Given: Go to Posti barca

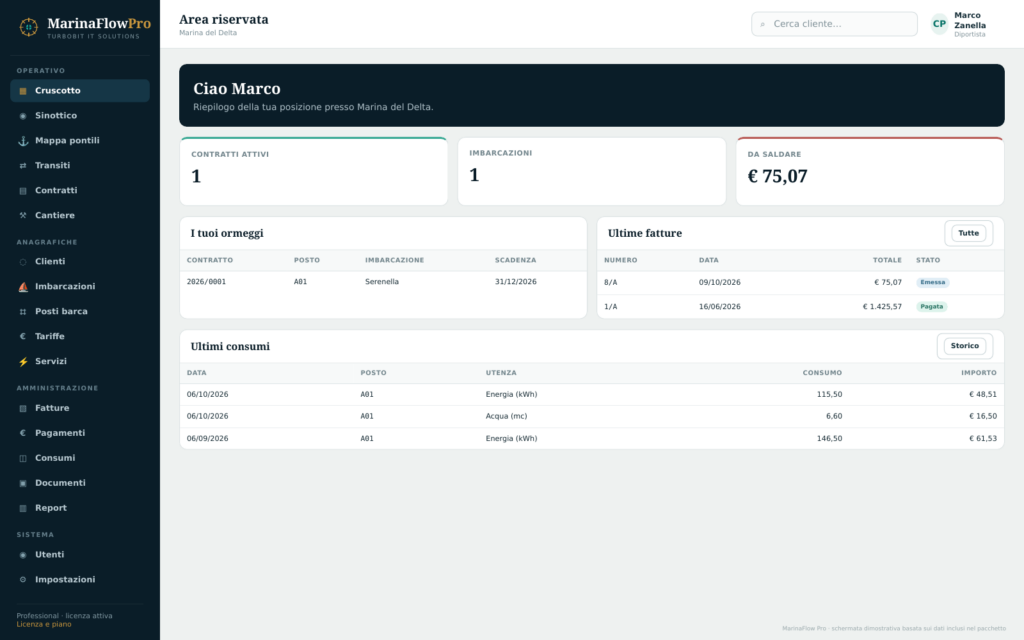Looking at the screenshot, I should click(80, 312).
